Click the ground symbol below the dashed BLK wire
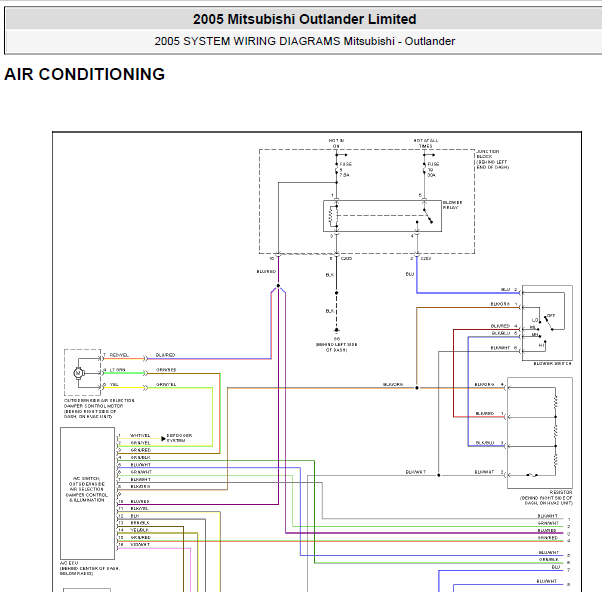602x592 pixels. (336, 330)
